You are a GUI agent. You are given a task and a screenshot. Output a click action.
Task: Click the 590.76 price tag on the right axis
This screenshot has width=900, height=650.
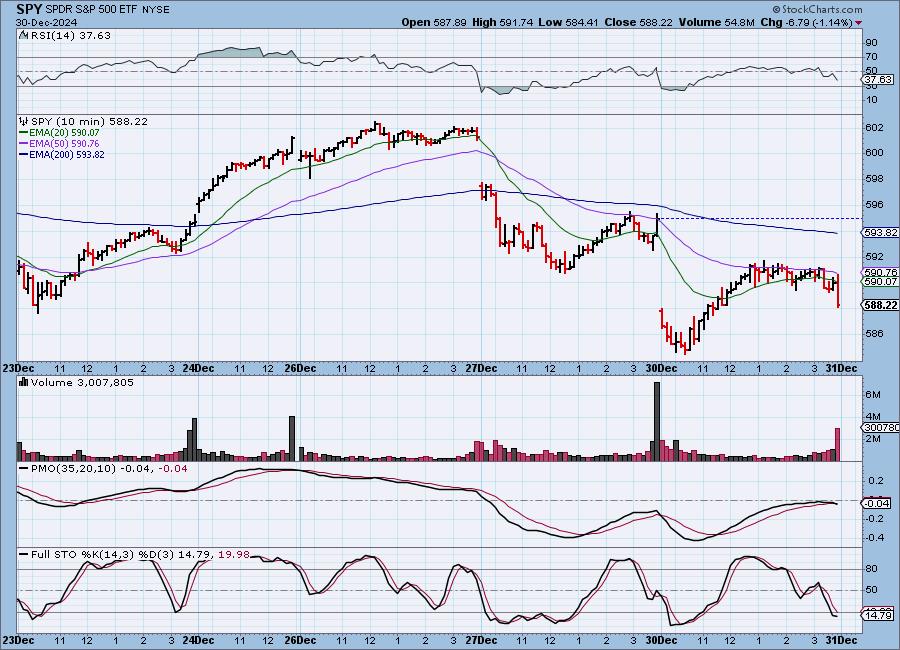pyautogui.click(x=880, y=272)
